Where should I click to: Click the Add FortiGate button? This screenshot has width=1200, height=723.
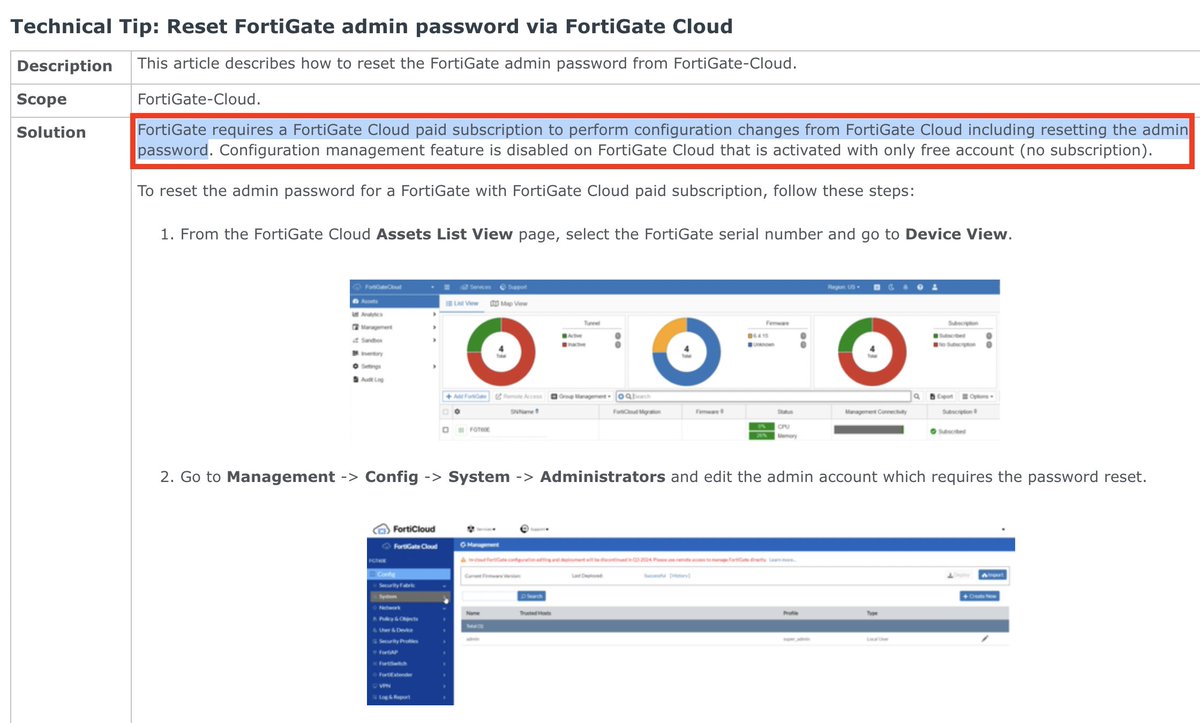[466, 397]
